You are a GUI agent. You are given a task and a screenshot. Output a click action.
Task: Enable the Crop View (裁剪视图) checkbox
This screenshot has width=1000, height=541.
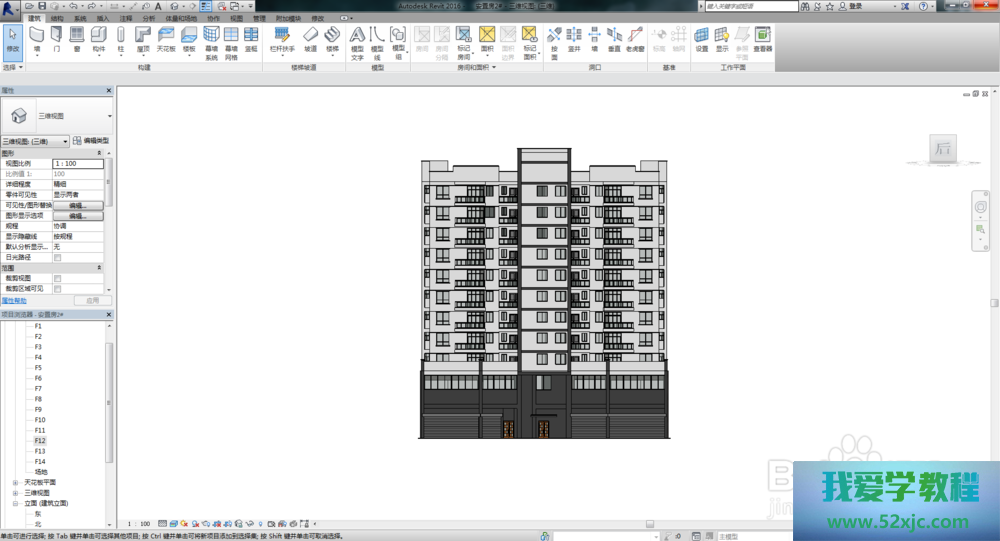(57, 278)
